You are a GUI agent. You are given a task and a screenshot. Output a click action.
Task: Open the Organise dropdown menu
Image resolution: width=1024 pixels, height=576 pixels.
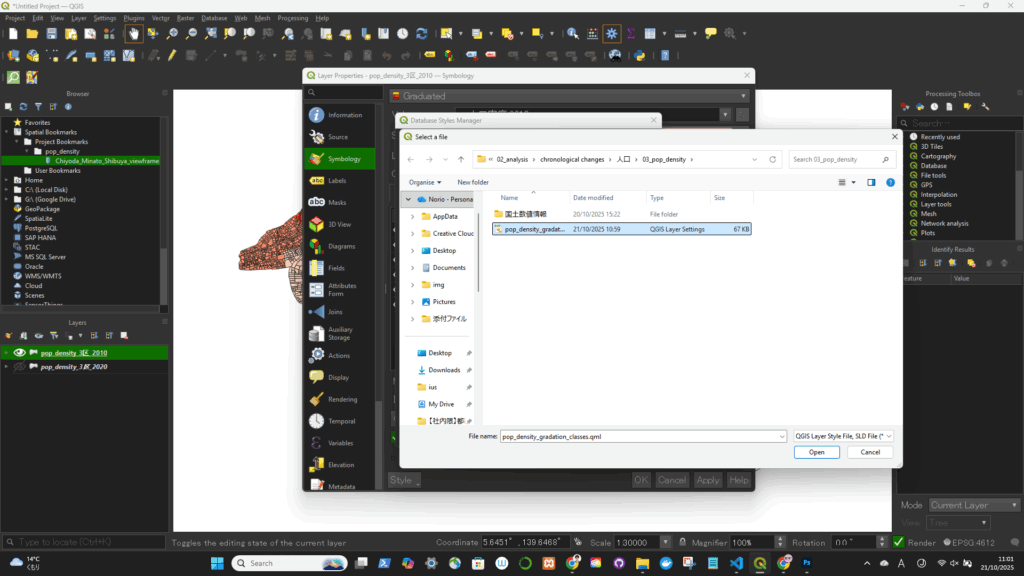pos(424,182)
